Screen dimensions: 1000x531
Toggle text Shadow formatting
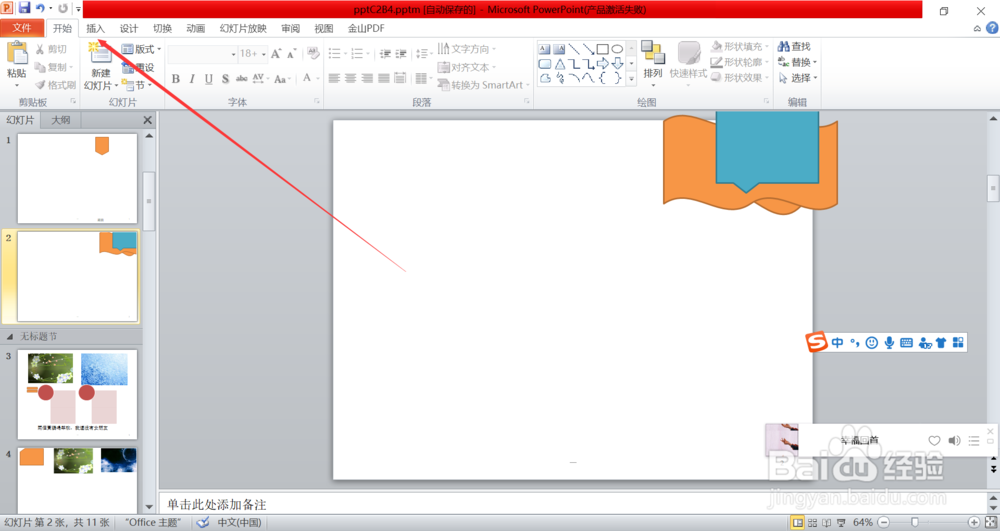click(x=225, y=79)
